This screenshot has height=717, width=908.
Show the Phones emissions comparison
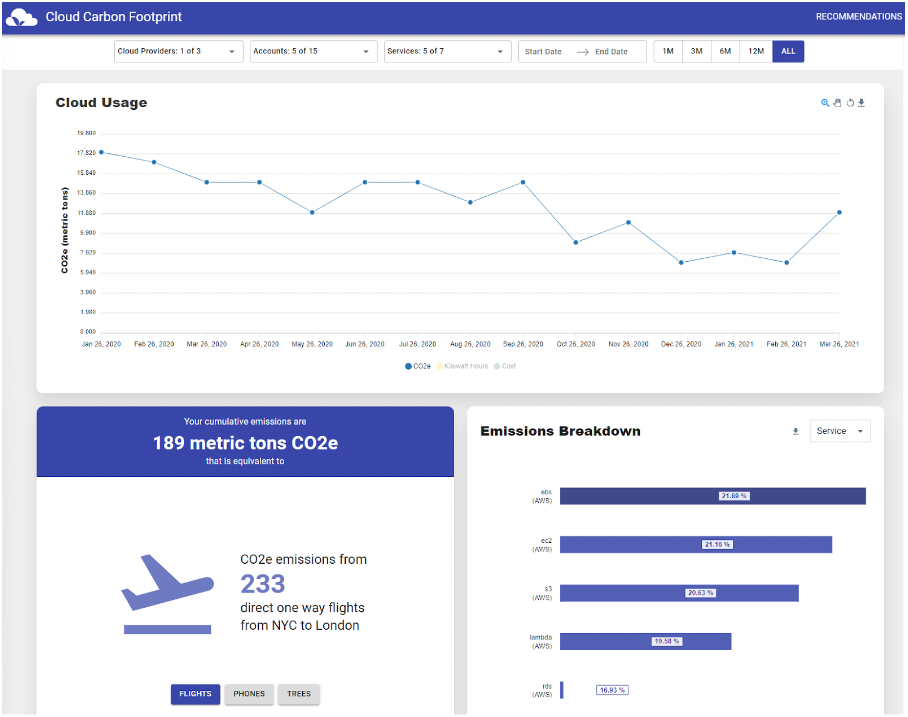point(249,694)
